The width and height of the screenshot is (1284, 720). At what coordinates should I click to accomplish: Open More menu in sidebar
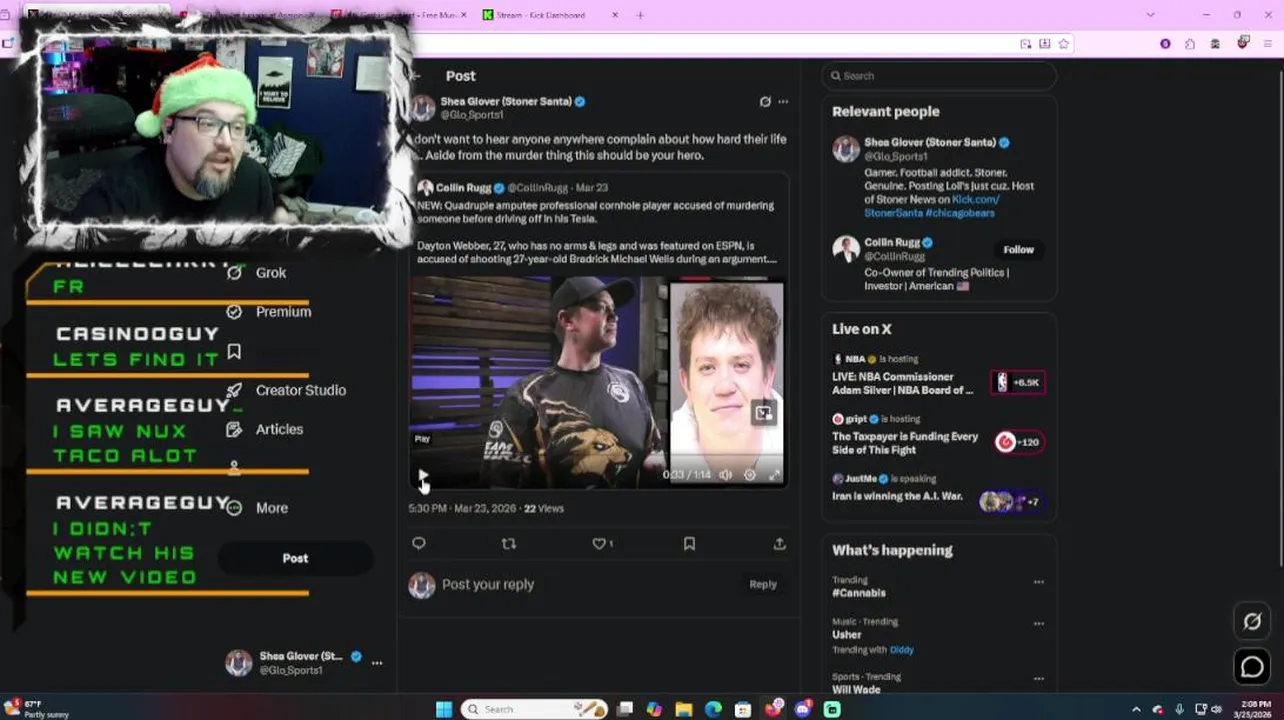[257, 508]
